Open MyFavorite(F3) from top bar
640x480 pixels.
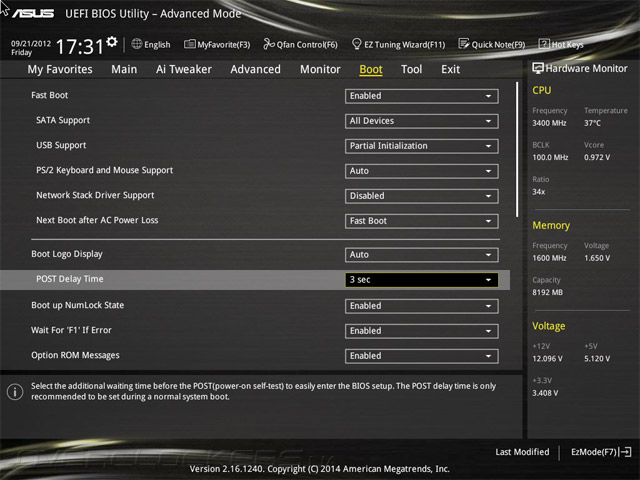click(217, 44)
